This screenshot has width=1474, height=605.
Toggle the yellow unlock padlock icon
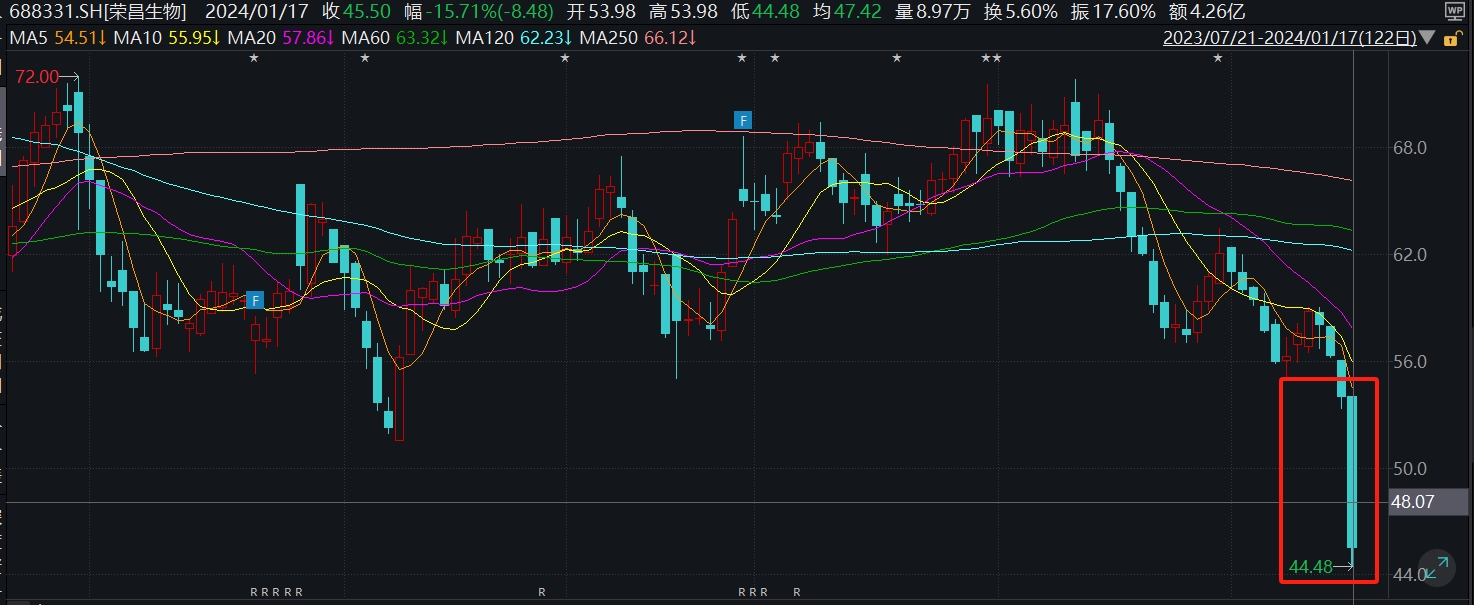(1462, 37)
